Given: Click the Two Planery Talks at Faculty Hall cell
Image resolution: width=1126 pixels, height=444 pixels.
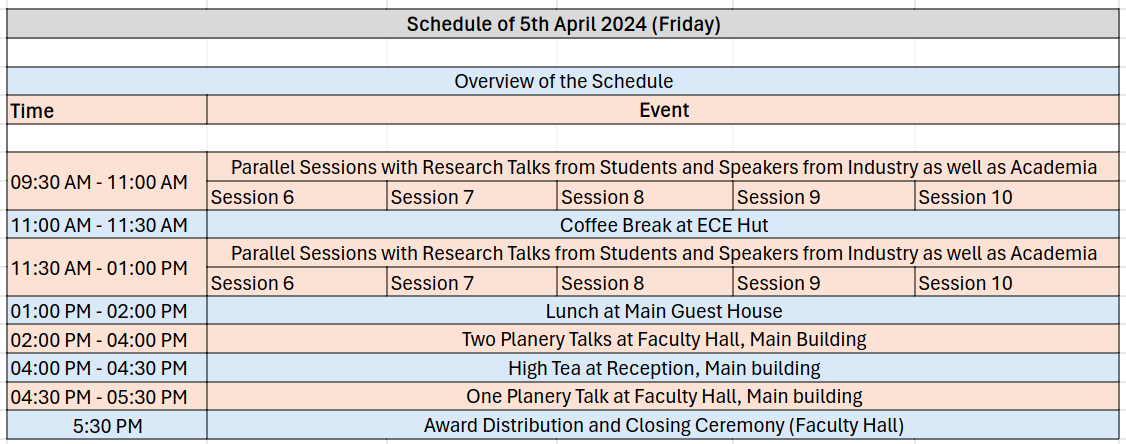Looking at the screenshot, I should coord(663,340).
